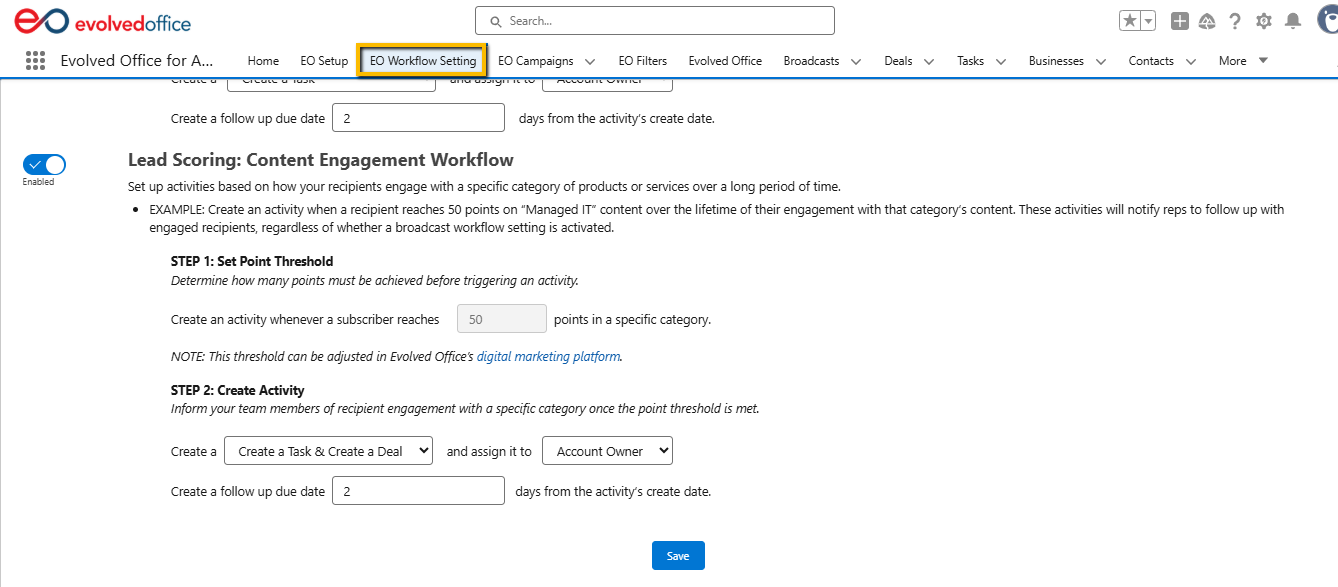Image resolution: width=1338 pixels, height=587 pixels.
Task: Open the Trailhead guidance icon
Action: coord(1207,21)
